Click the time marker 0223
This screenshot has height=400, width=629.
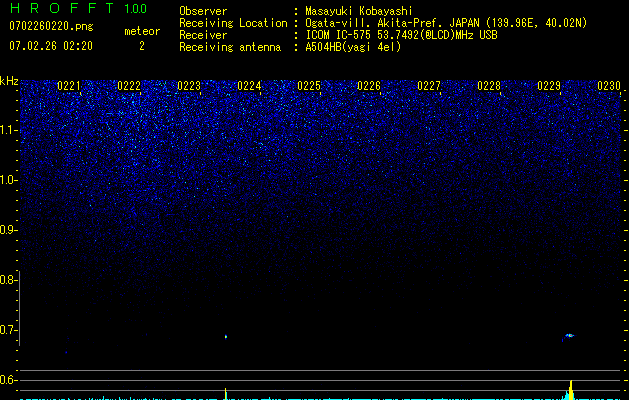click(x=189, y=86)
